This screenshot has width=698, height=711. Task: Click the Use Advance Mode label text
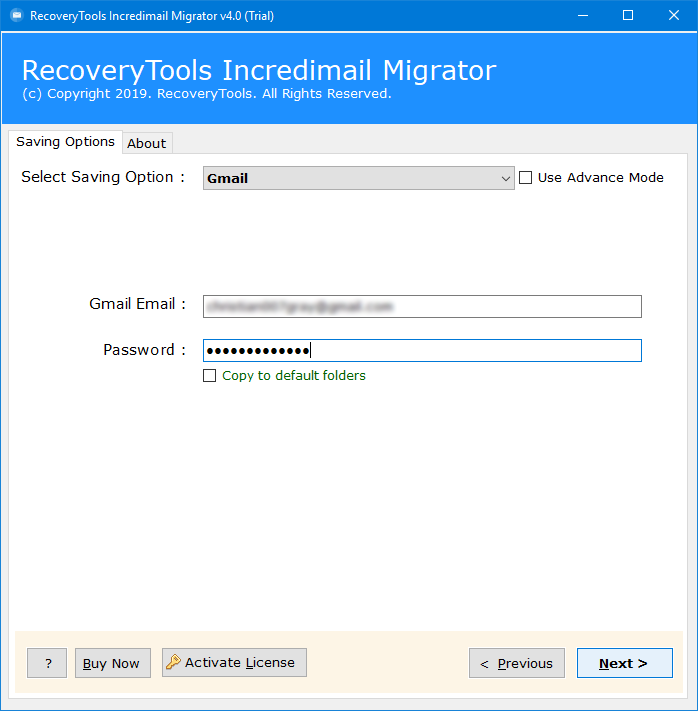point(600,177)
